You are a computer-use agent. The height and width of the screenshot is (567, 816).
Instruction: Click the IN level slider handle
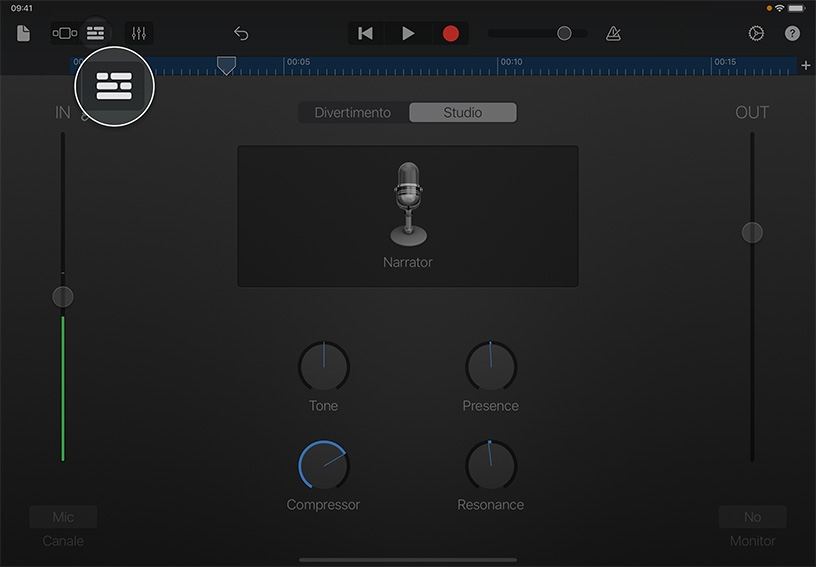[63, 297]
